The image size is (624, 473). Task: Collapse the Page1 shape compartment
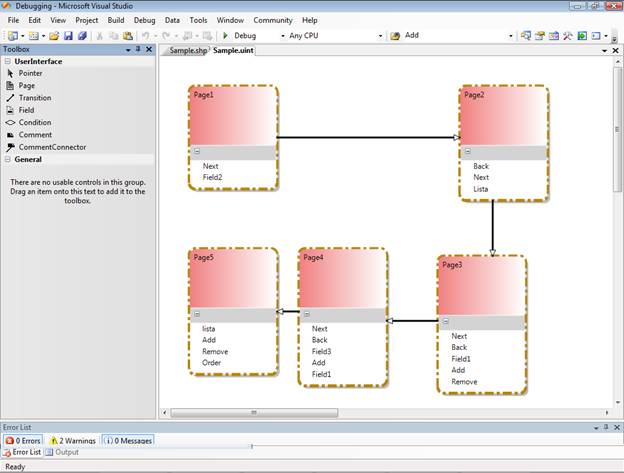197,153
